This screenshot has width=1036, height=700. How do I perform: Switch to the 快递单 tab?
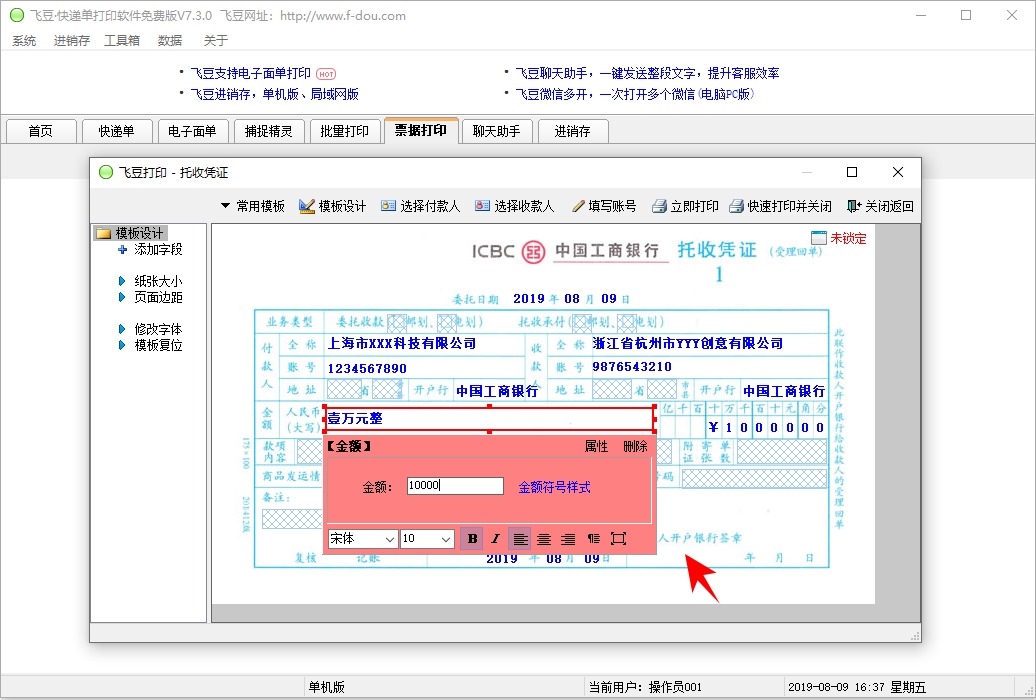pyautogui.click(x=117, y=131)
